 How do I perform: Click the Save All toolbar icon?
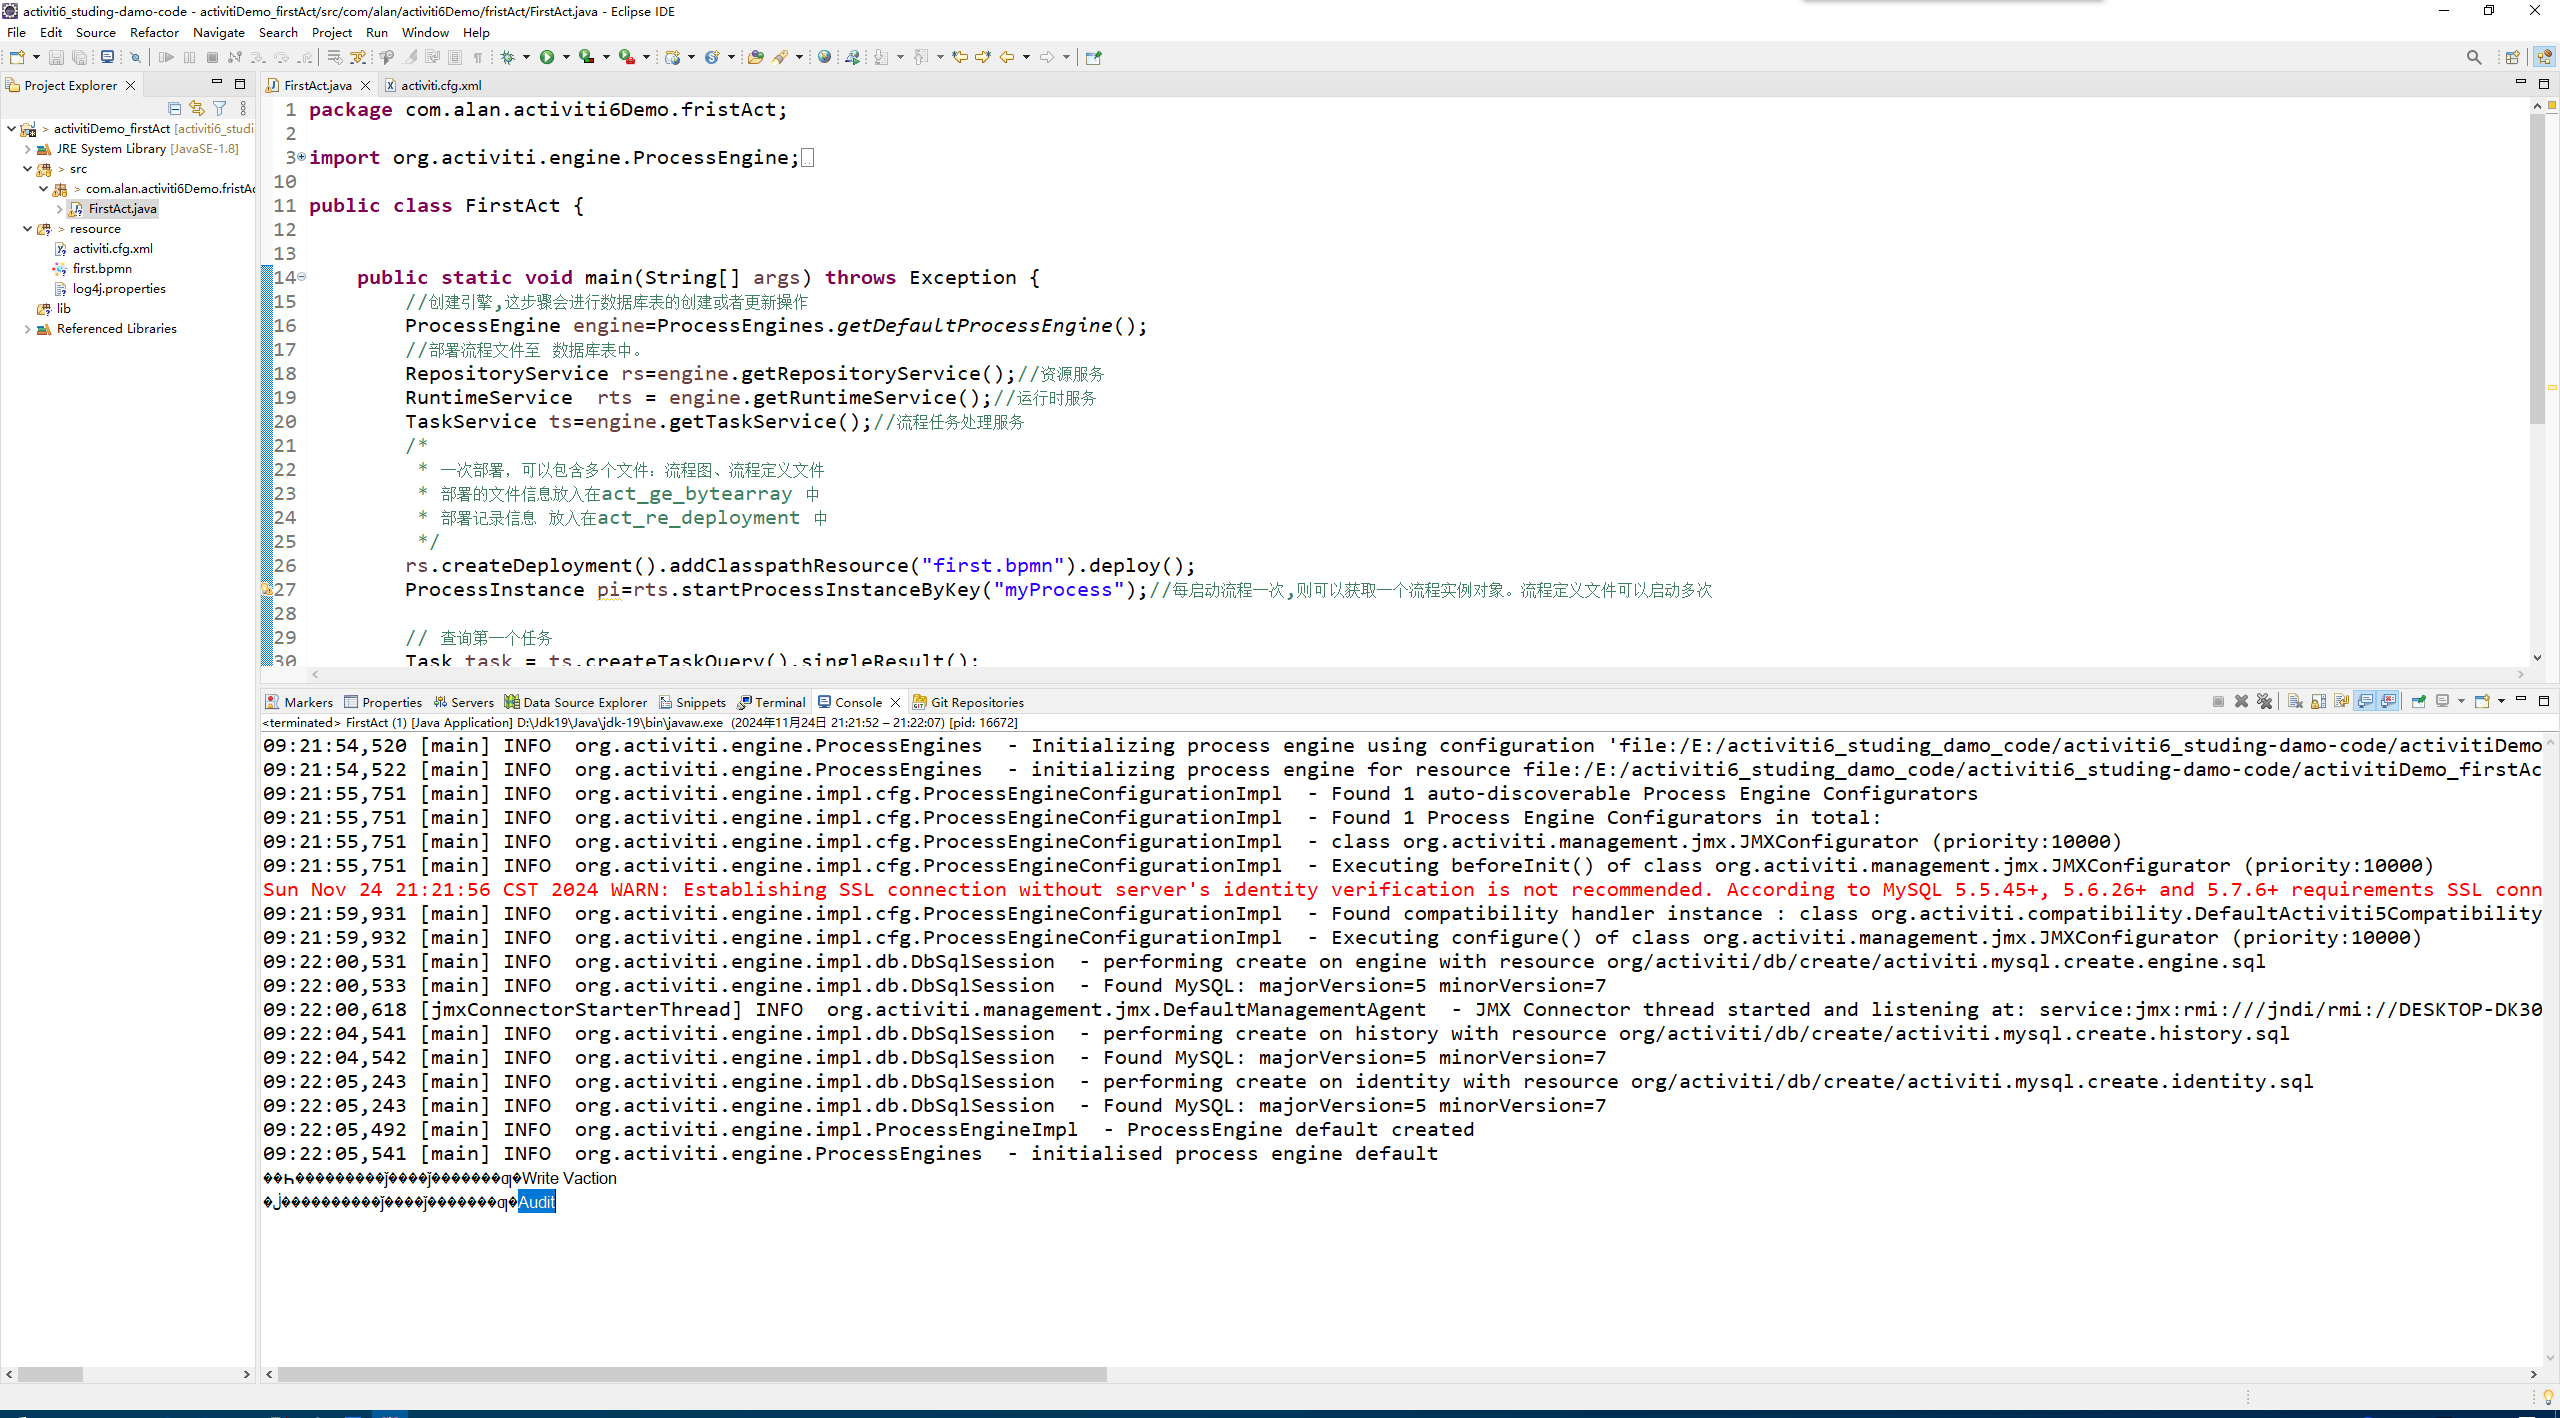79,57
